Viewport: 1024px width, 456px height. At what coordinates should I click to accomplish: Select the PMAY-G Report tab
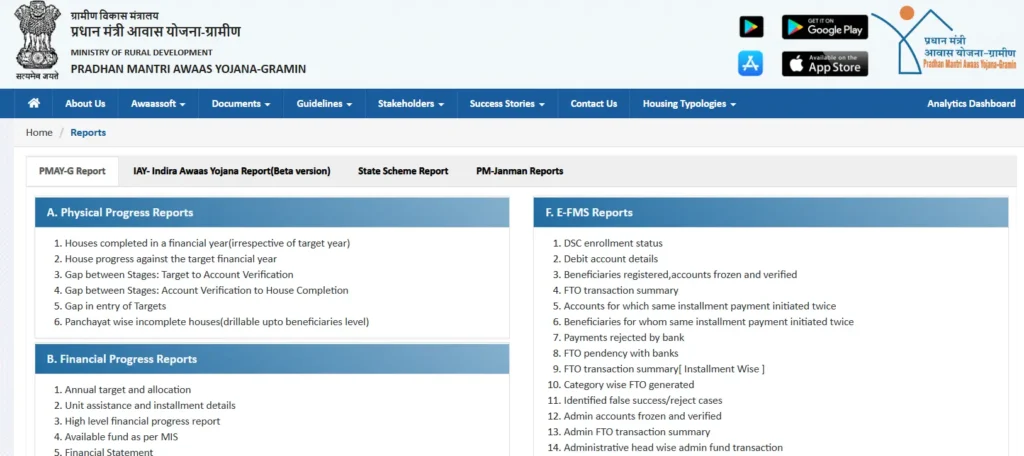[72, 171]
